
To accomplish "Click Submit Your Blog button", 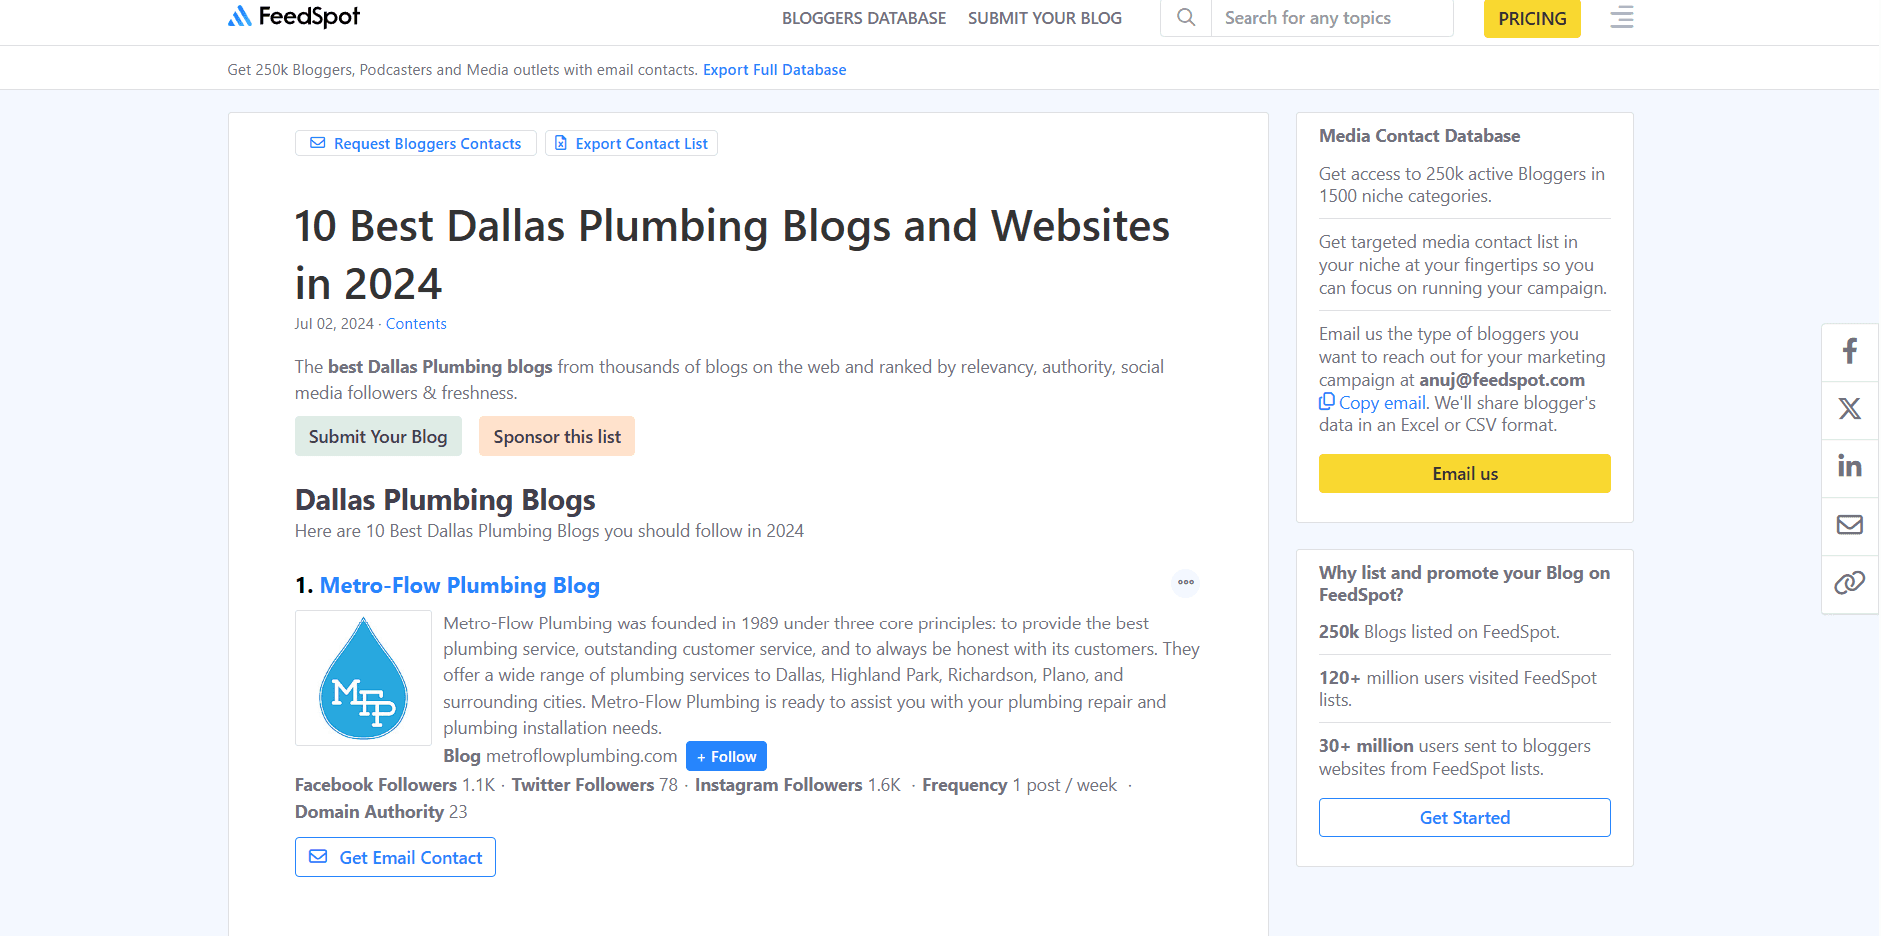I will [x=378, y=436].
